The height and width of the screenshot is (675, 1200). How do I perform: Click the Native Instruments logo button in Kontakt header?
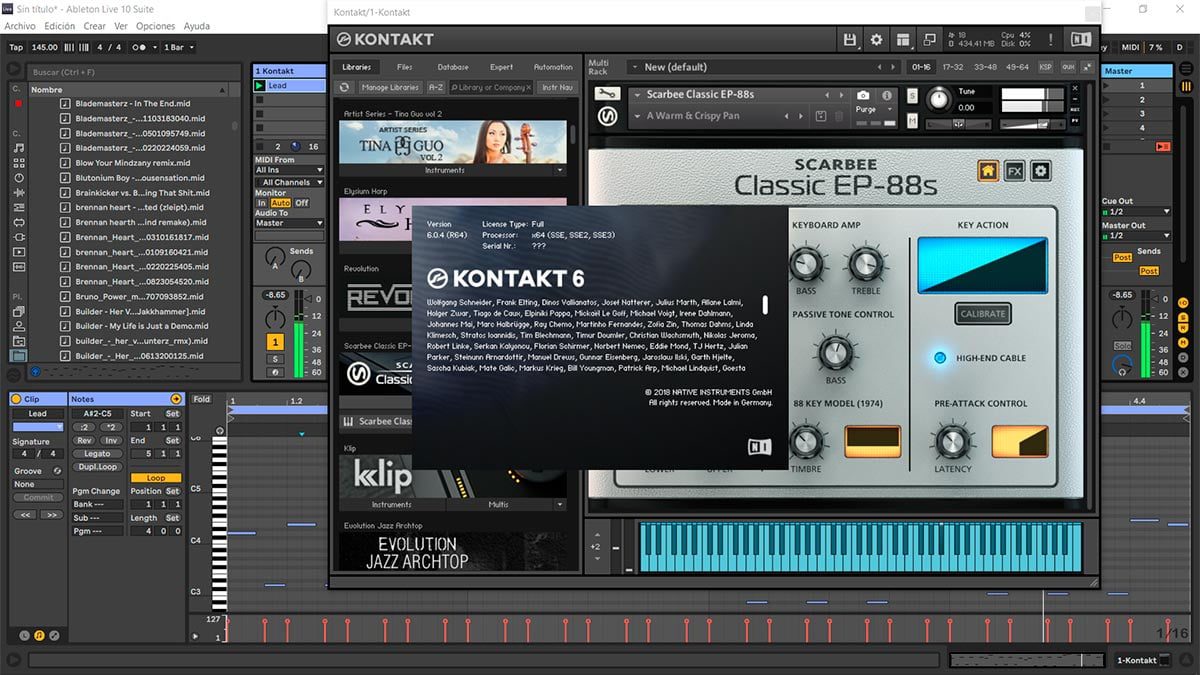[1081, 40]
